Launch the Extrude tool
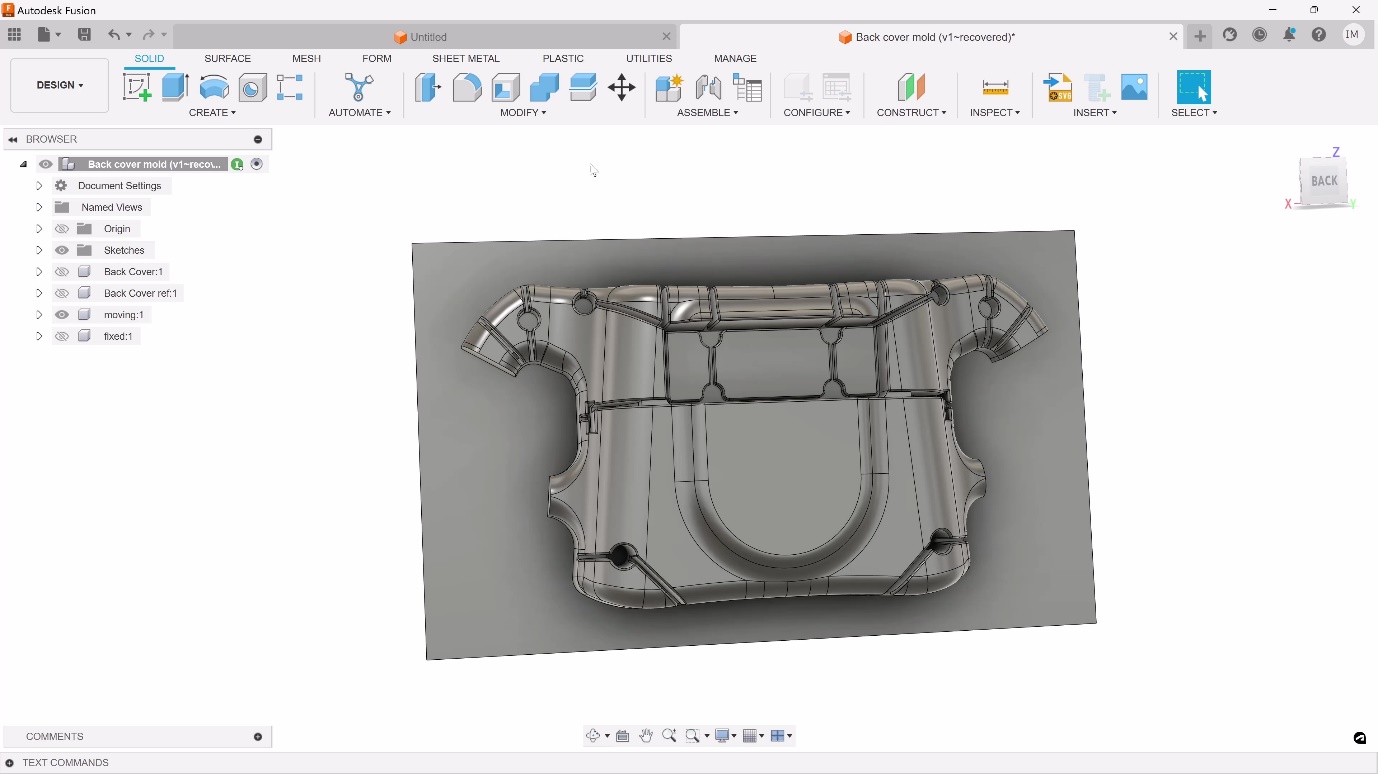Viewport: 1378px width, 774px height. (175, 87)
